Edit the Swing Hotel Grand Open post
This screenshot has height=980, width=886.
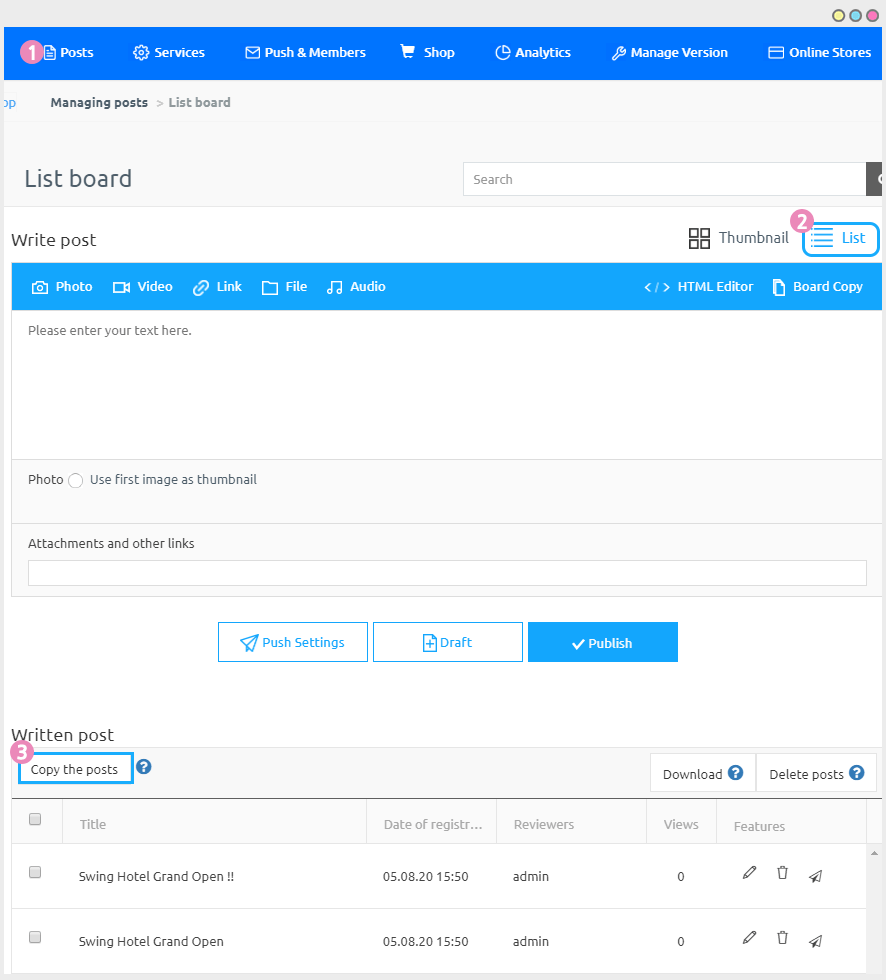[749, 938]
